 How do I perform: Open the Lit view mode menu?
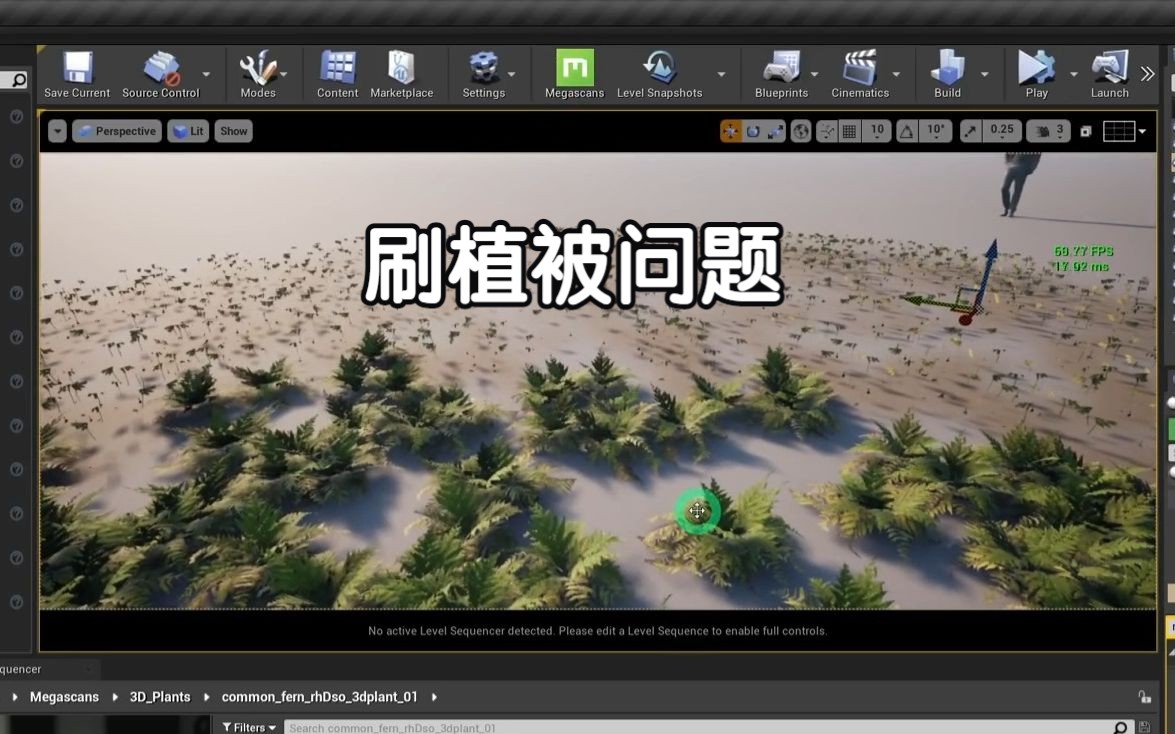187,131
